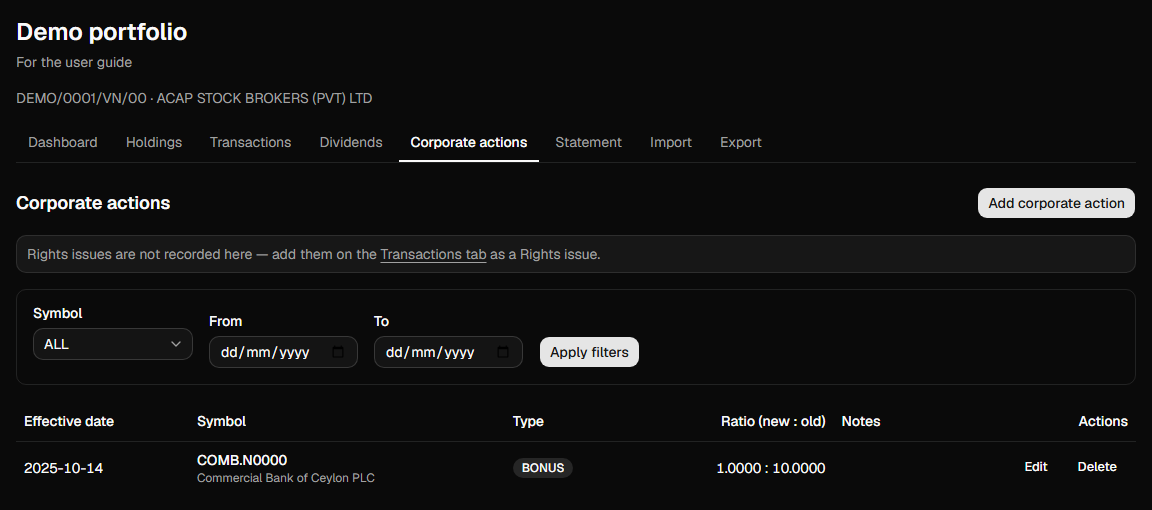
Task: Click the BONUS type badge
Action: click(x=543, y=468)
